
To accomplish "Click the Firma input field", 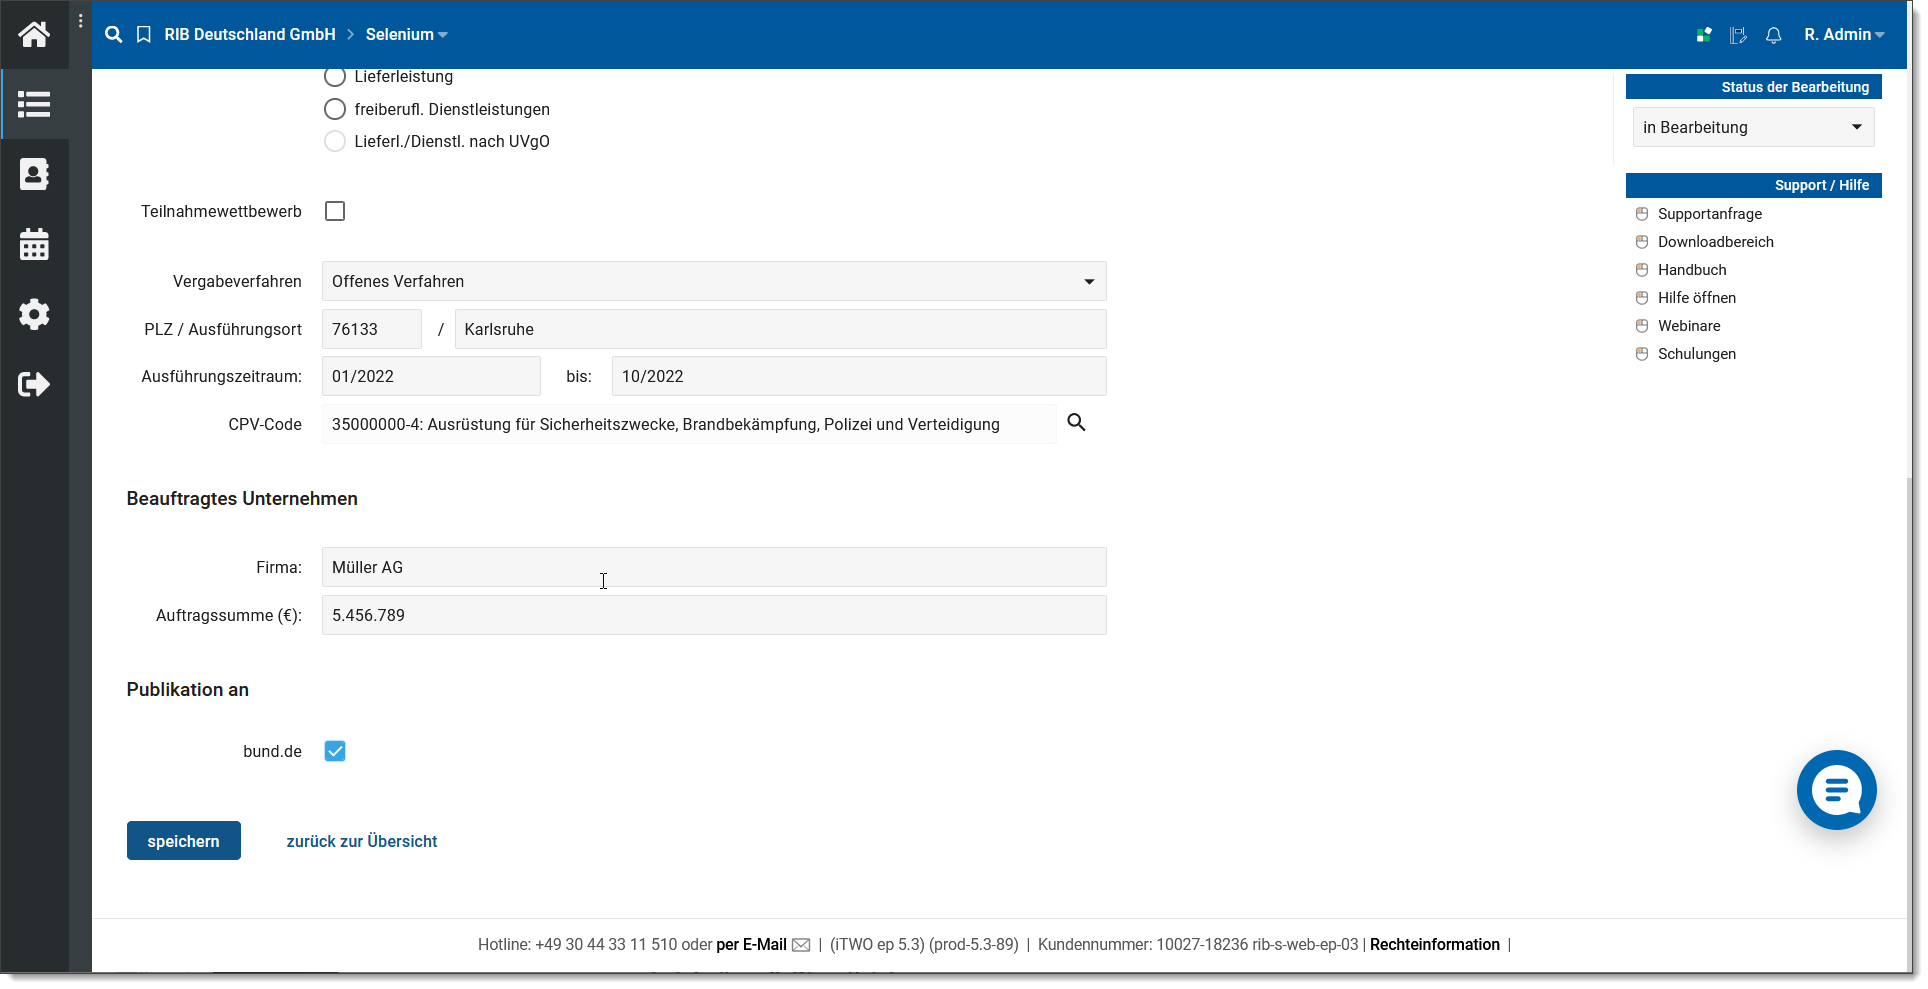I will point(713,567).
